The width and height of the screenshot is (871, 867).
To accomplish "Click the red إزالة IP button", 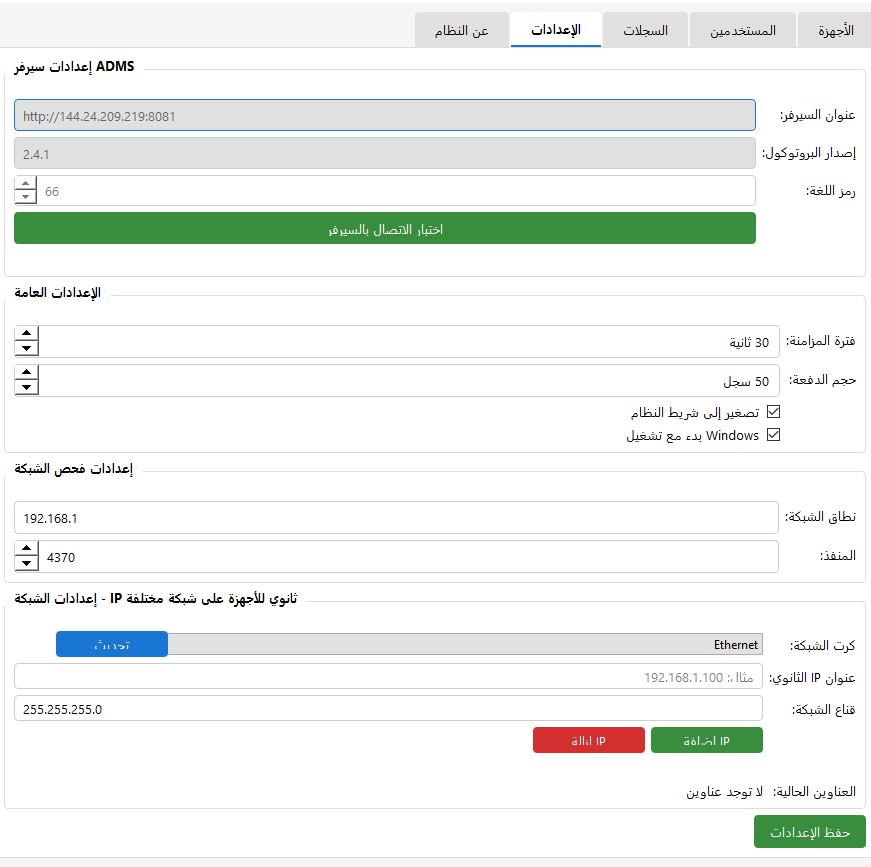I will click(x=588, y=741).
